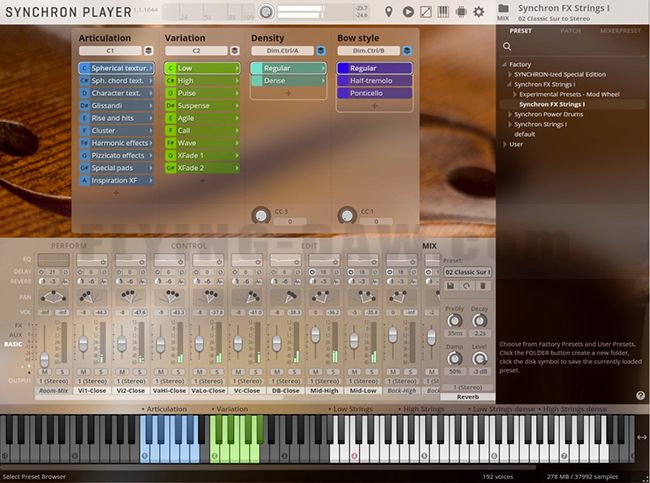The width and height of the screenshot is (650, 483).
Task: Add new slot under Articulation list
Action: (x=116, y=193)
